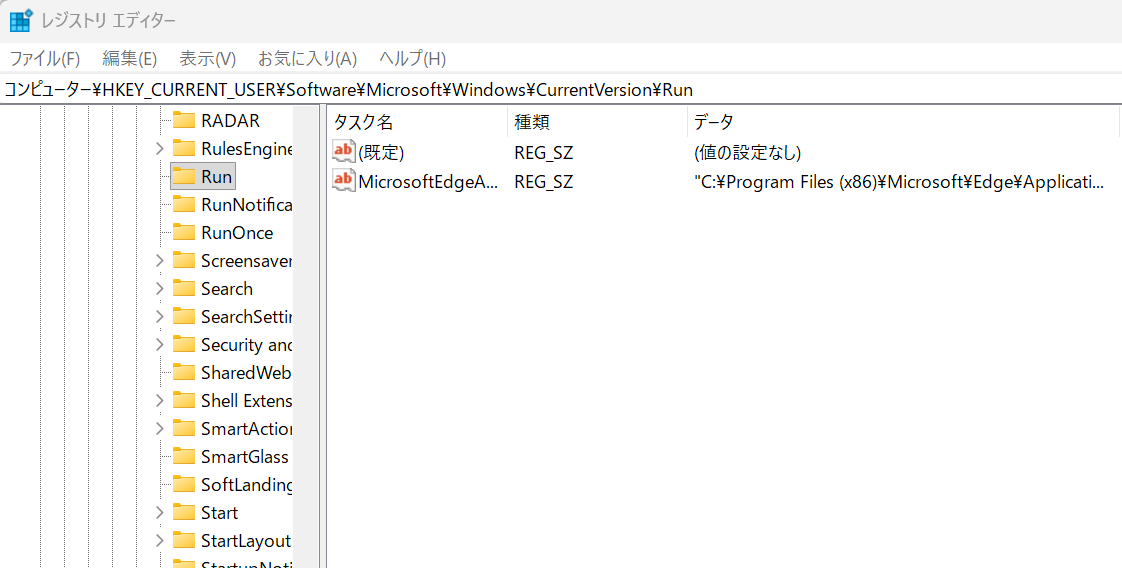Select the SmartGlass folder icon
This screenshot has height=568, width=1122.
(x=184, y=456)
